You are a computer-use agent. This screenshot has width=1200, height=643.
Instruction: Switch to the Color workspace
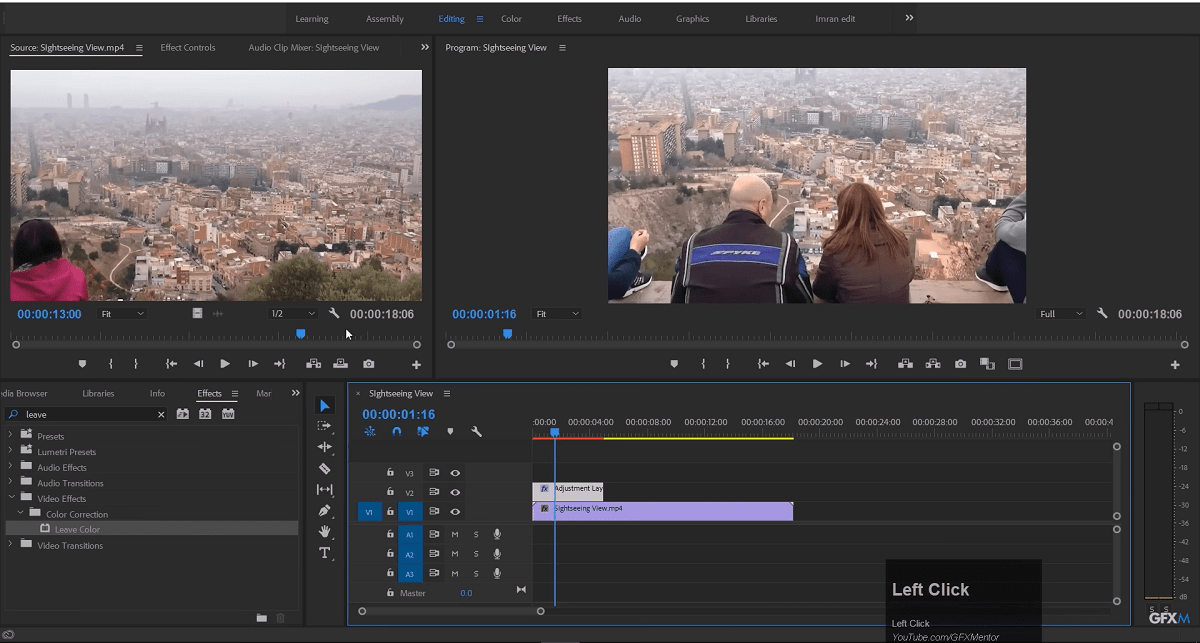click(x=510, y=18)
